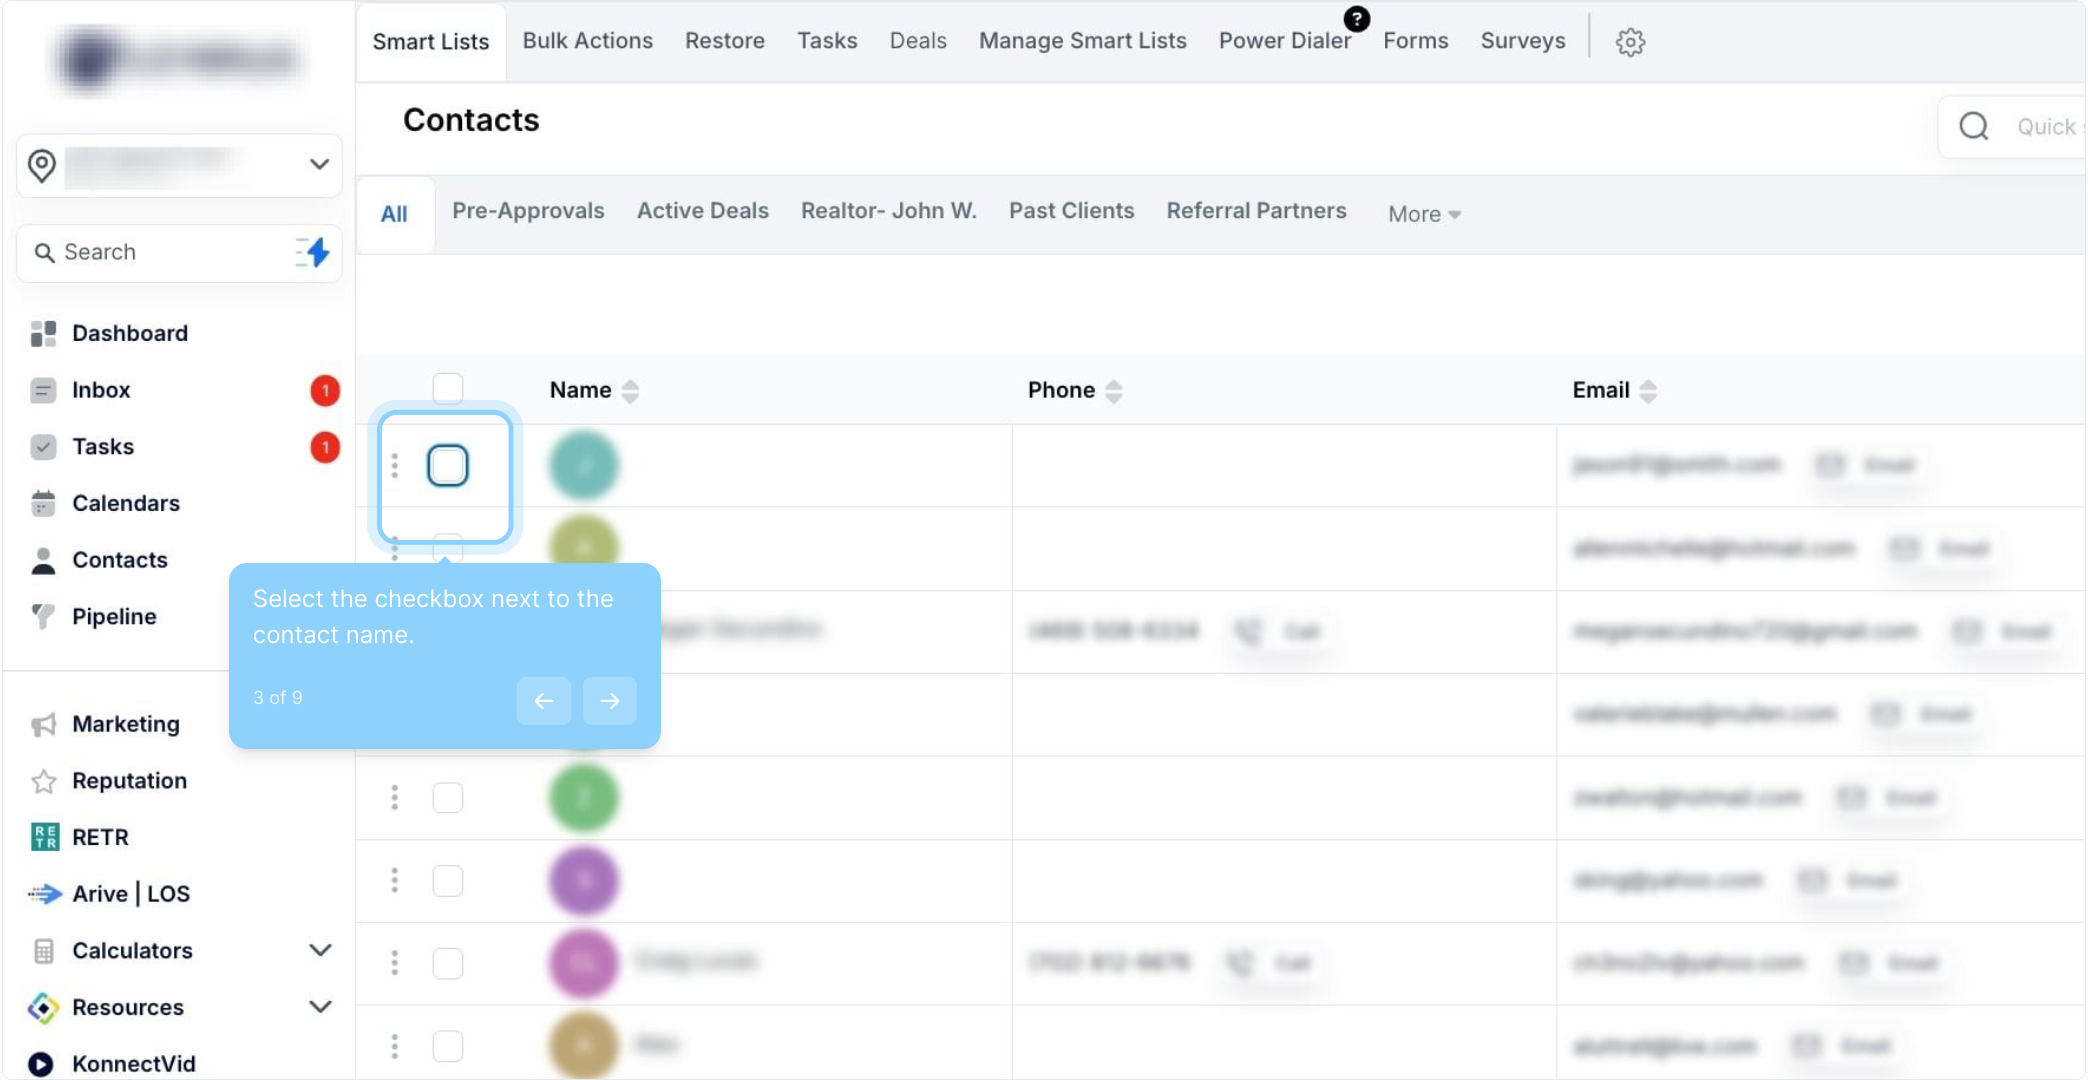
Task: Open KonnectVid in the sidebar
Action: click(x=133, y=1064)
